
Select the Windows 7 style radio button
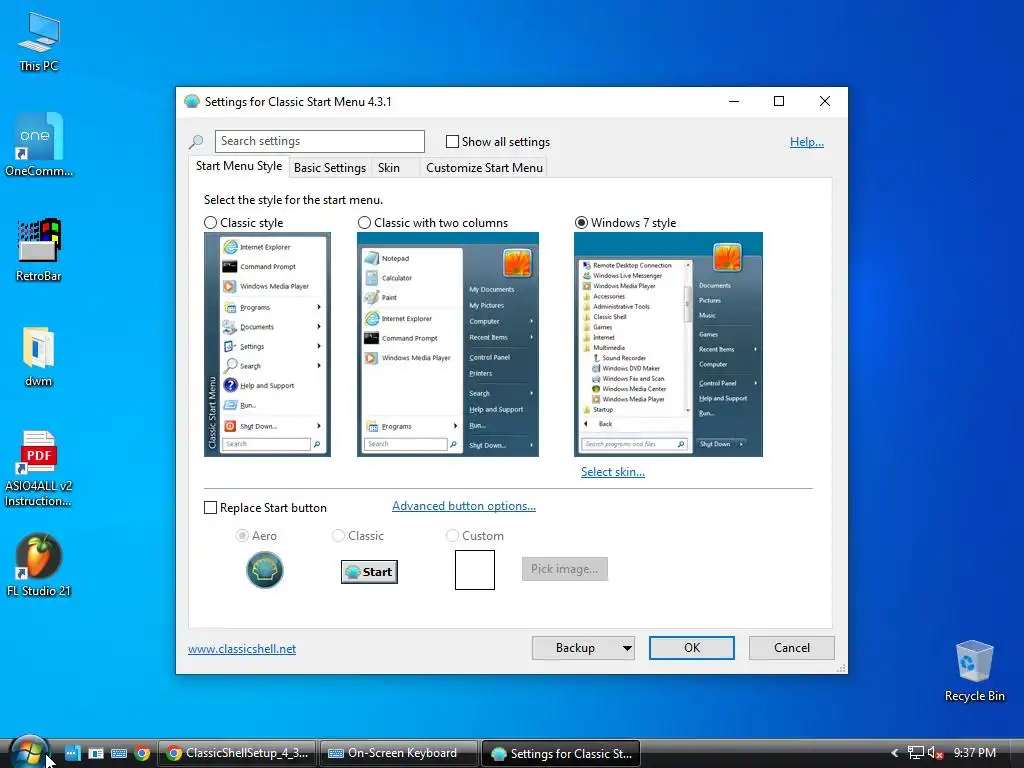pyautogui.click(x=581, y=223)
